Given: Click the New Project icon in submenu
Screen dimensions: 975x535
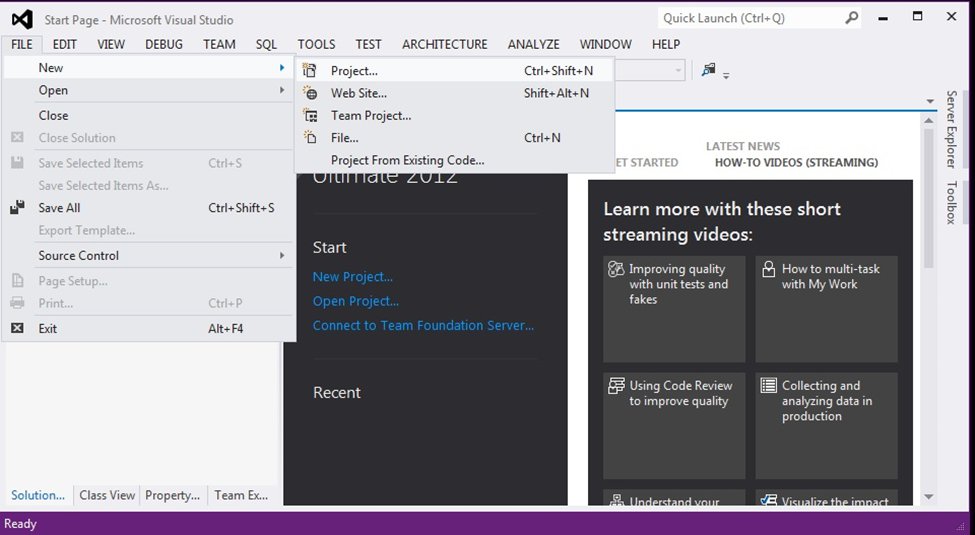Looking at the screenshot, I should [310, 71].
